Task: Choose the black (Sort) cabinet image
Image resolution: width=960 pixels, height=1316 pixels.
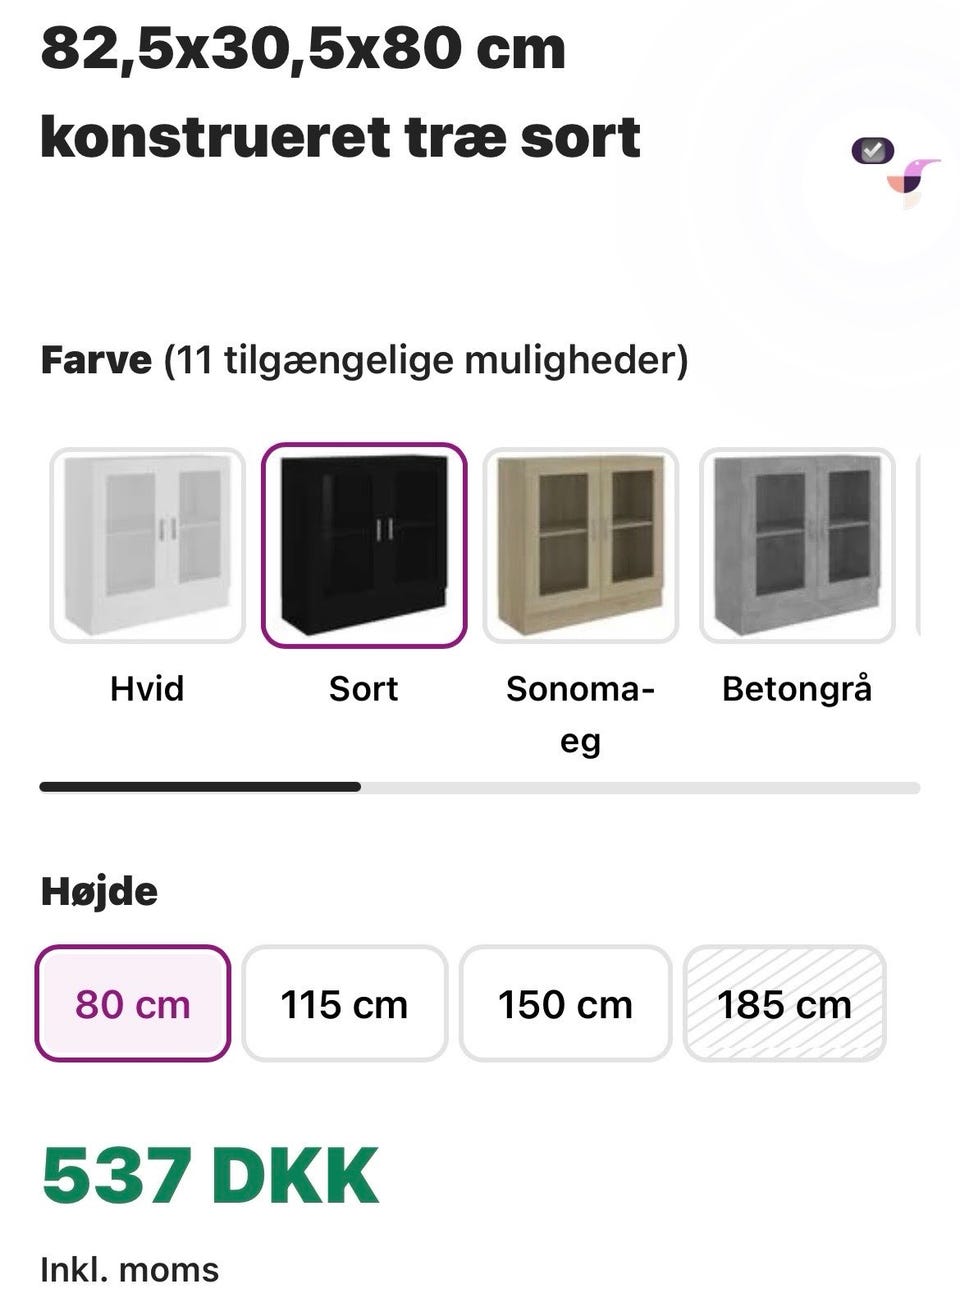Action: click(x=364, y=545)
